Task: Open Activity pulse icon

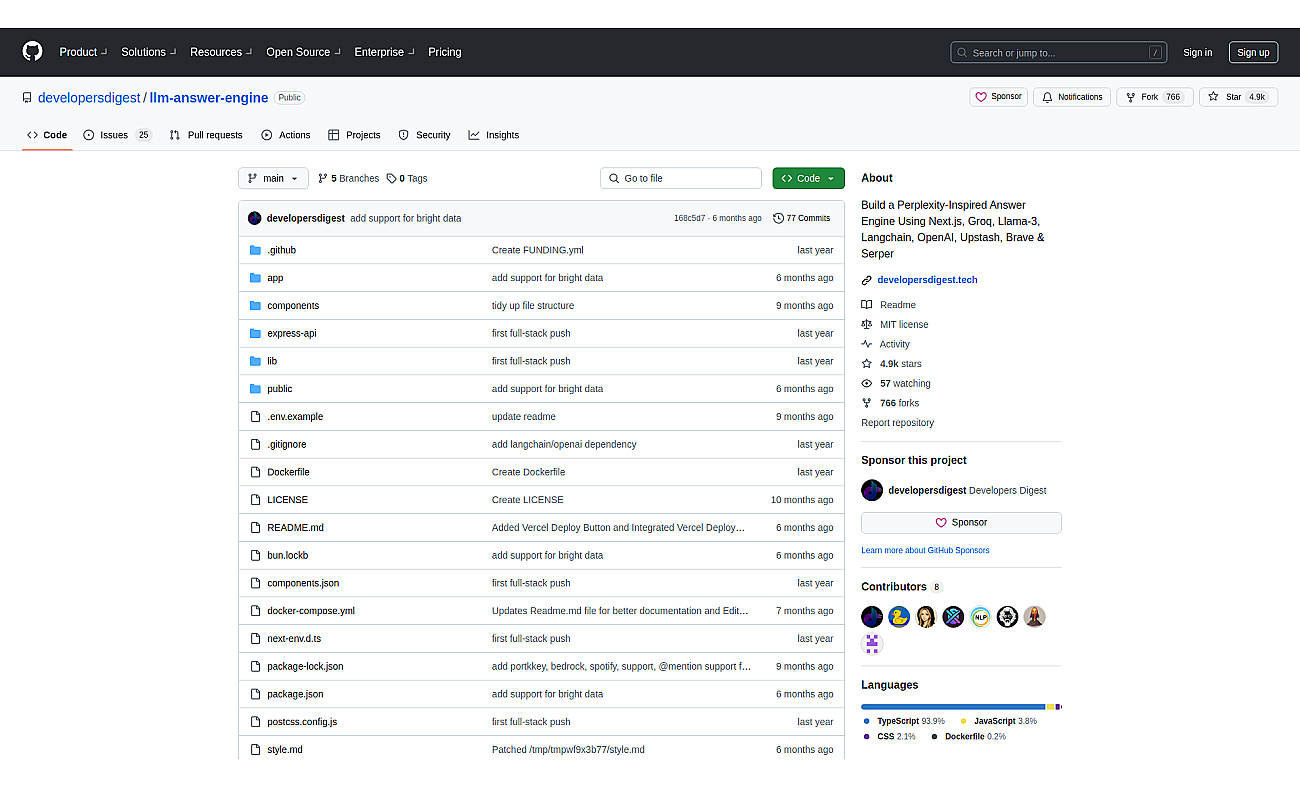Action: pos(867,344)
